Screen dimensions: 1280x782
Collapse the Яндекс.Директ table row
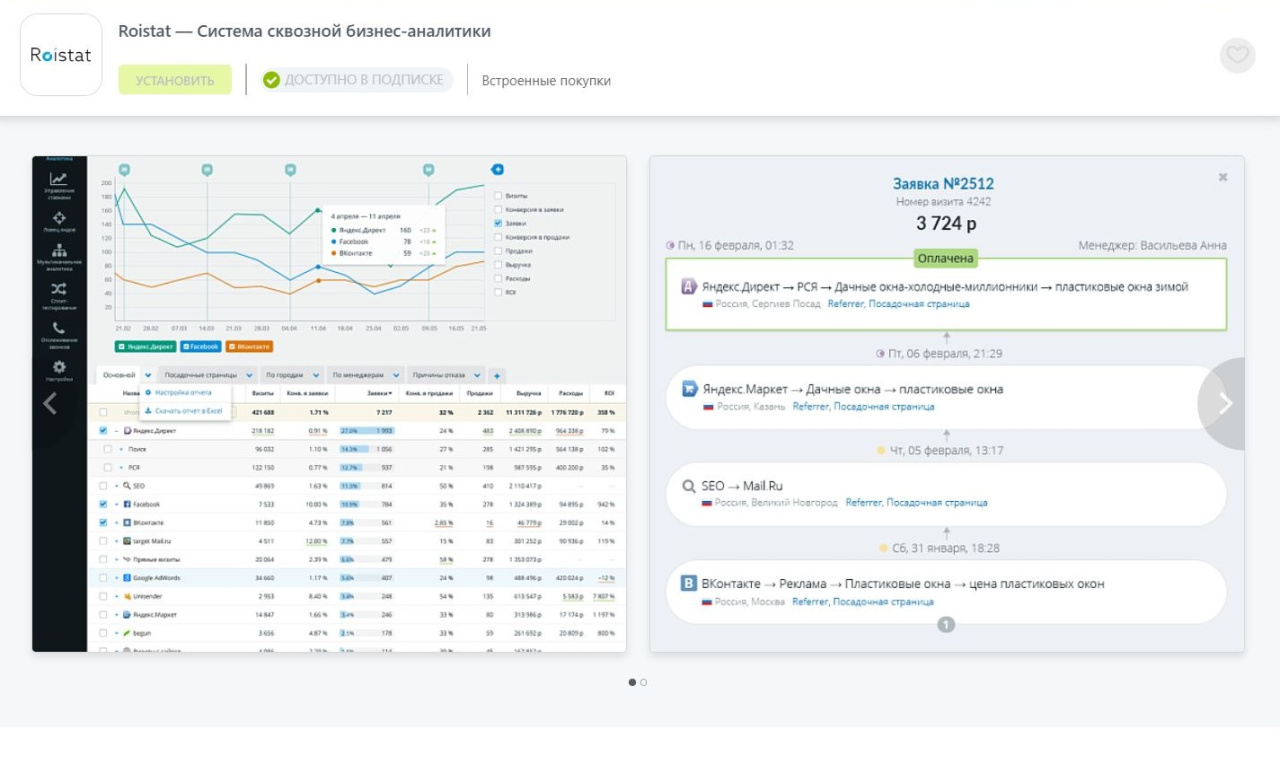[x=117, y=431]
